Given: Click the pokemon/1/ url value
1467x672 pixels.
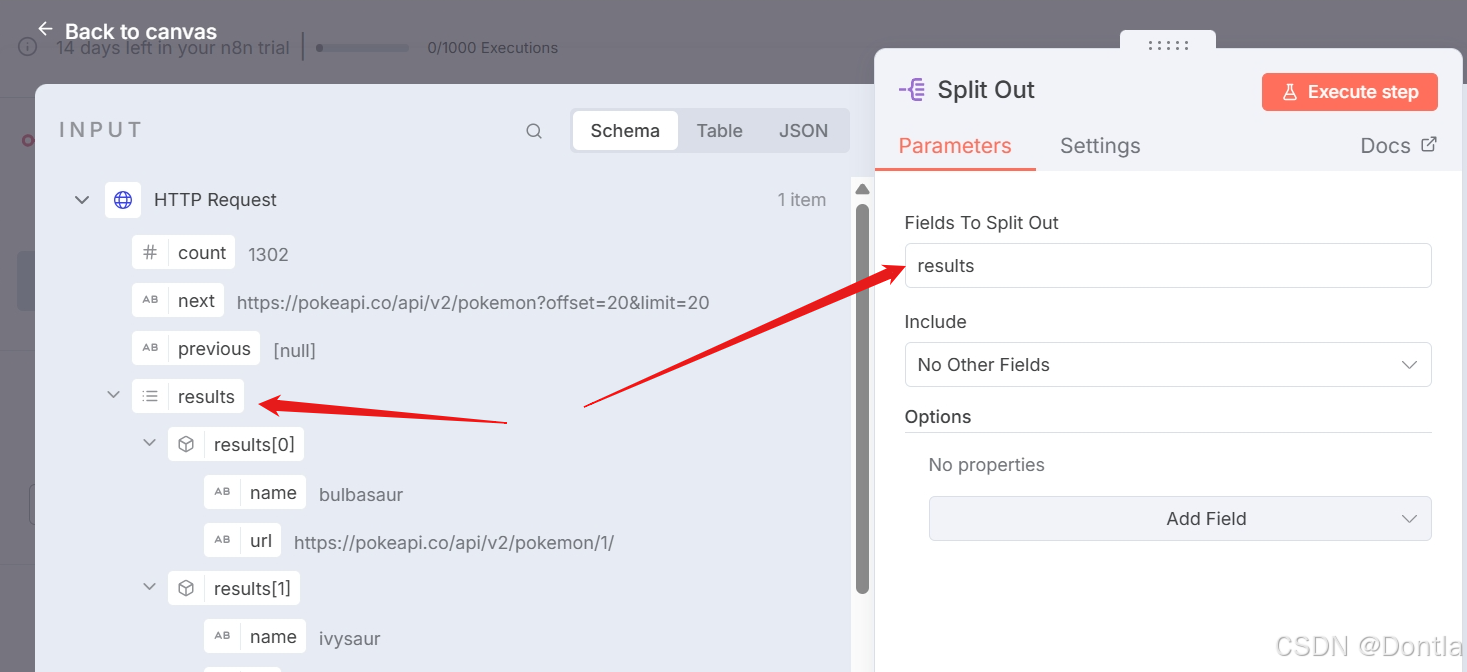Looking at the screenshot, I should pyautogui.click(x=454, y=543).
